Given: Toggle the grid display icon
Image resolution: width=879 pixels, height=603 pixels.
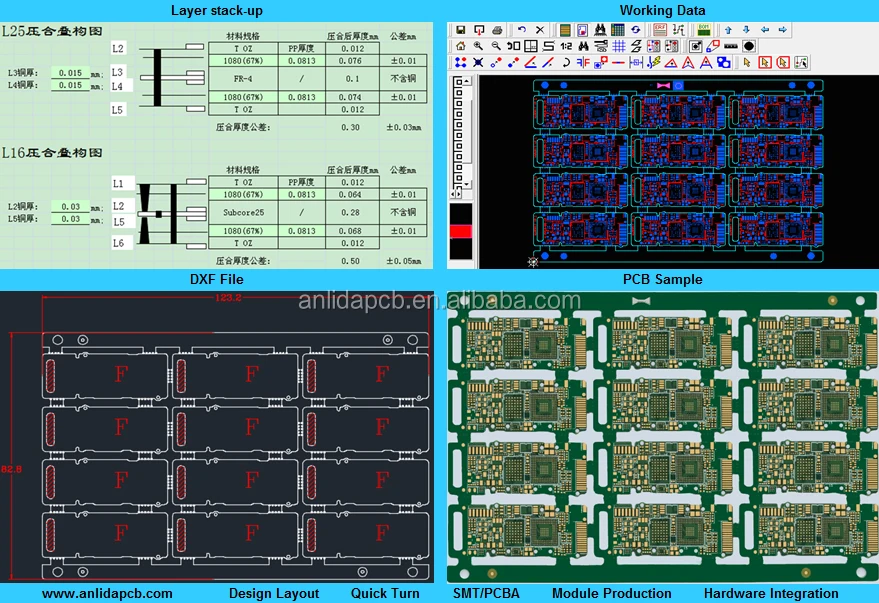Looking at the screenshot, I should 619,44.
